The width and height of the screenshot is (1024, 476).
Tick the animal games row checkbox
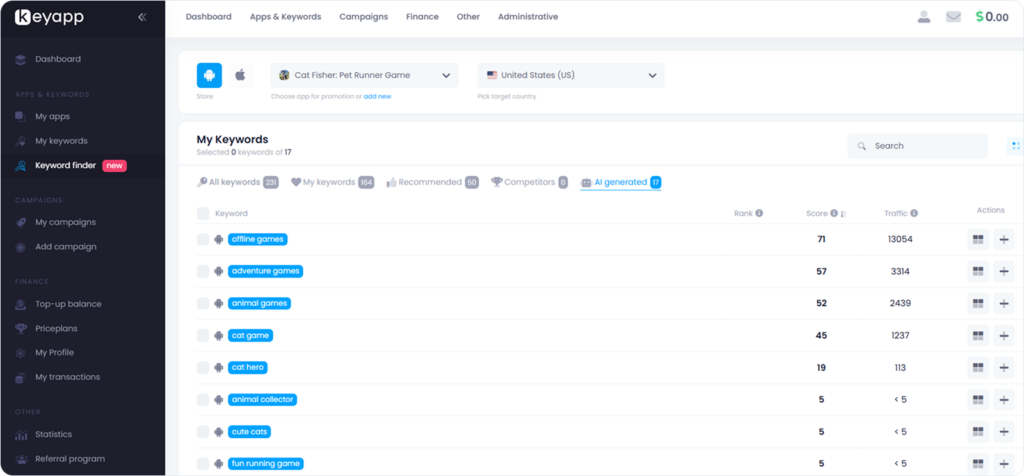203,303
